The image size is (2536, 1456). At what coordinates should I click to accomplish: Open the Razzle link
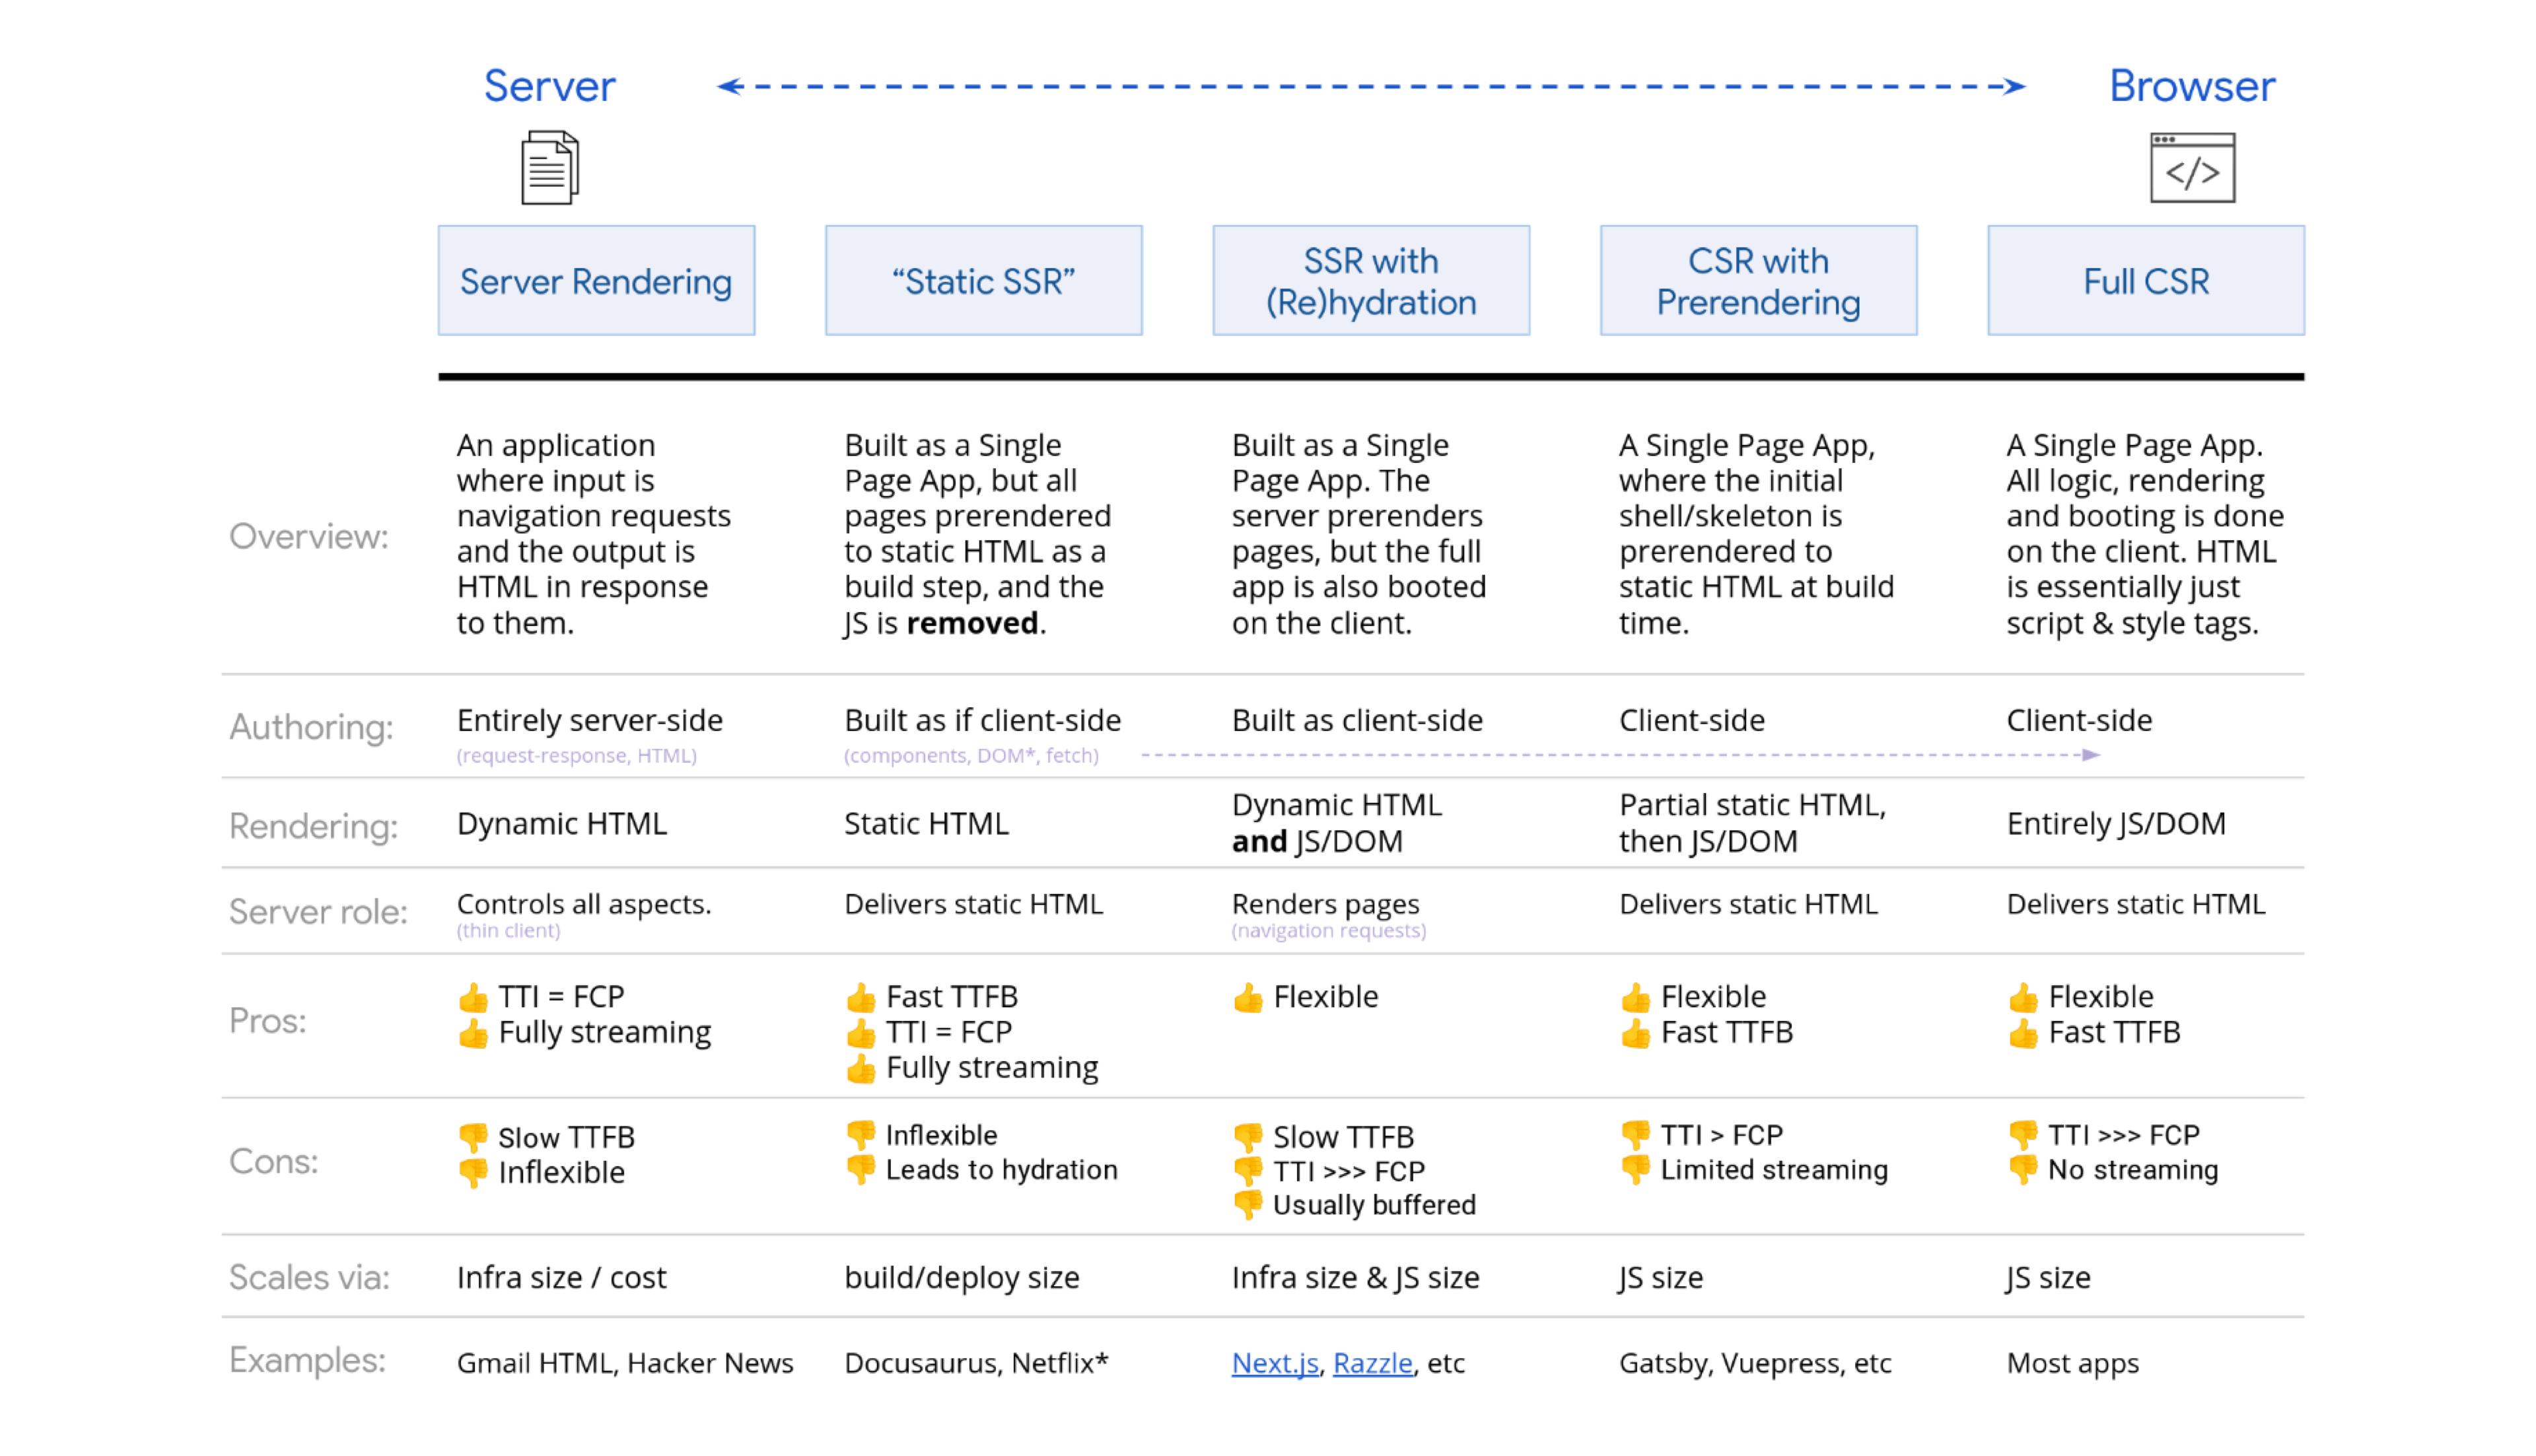pyautogui.click(x=1372, y=1363)
